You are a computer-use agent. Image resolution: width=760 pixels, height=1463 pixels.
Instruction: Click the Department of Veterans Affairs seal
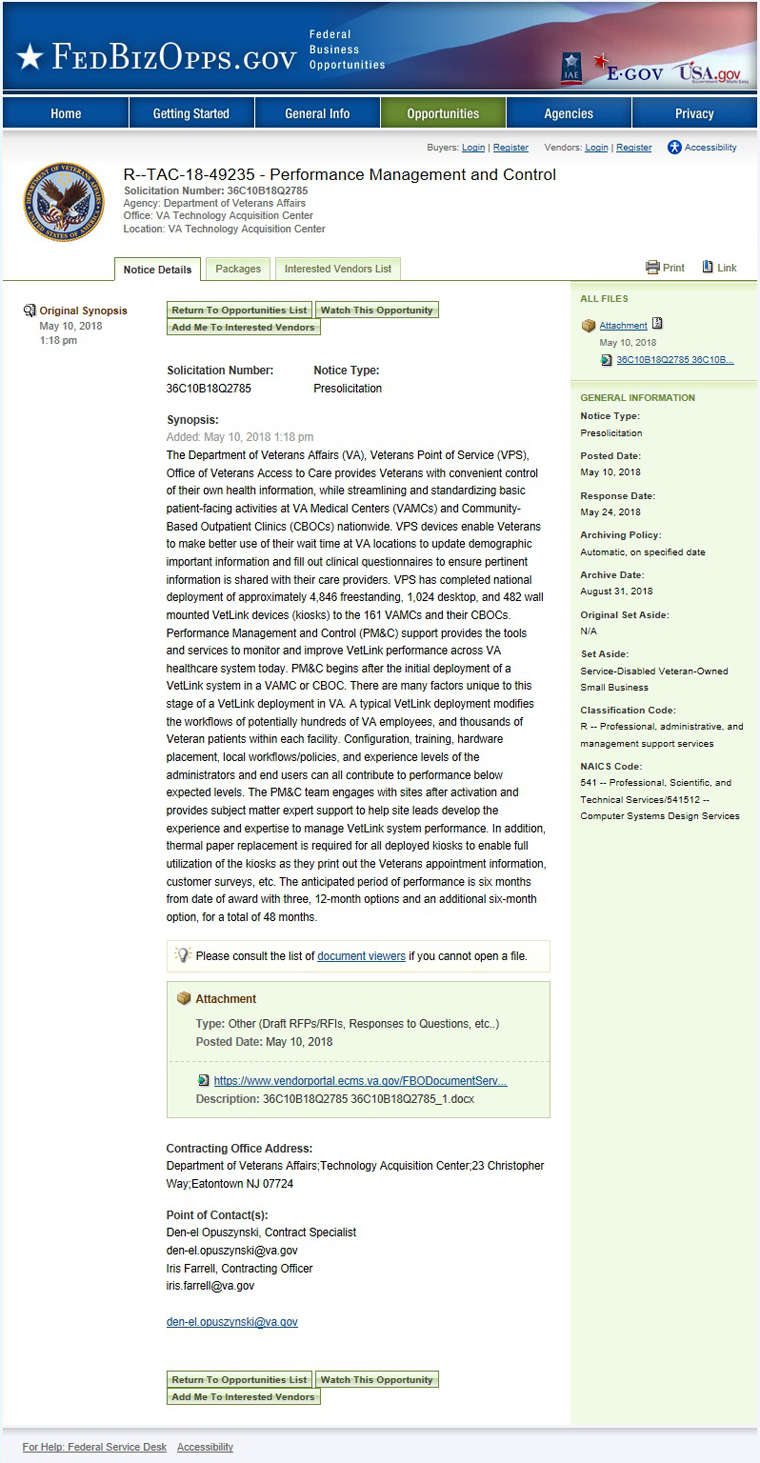(63, 203)
